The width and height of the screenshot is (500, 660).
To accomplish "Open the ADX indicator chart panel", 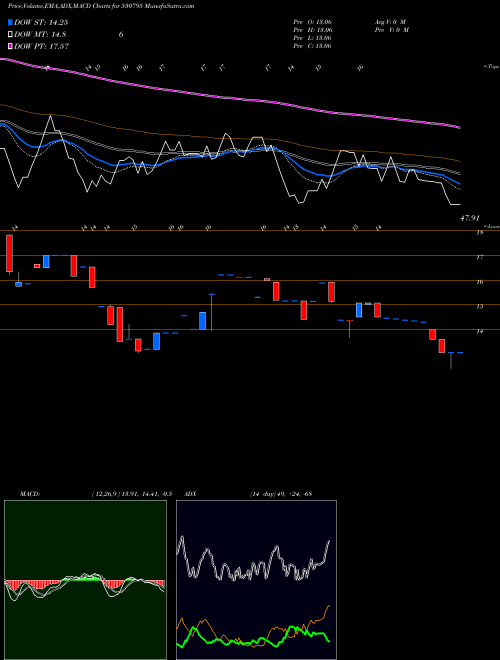I will coord(256,580).
